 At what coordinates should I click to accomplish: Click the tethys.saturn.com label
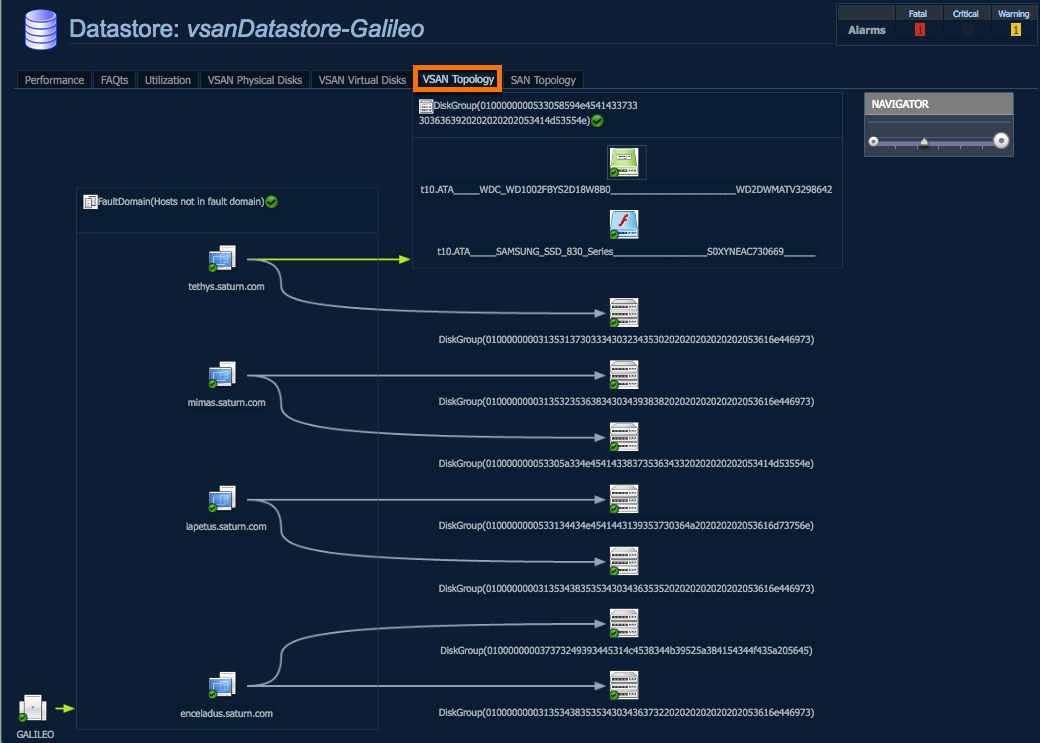coord(226,287)
